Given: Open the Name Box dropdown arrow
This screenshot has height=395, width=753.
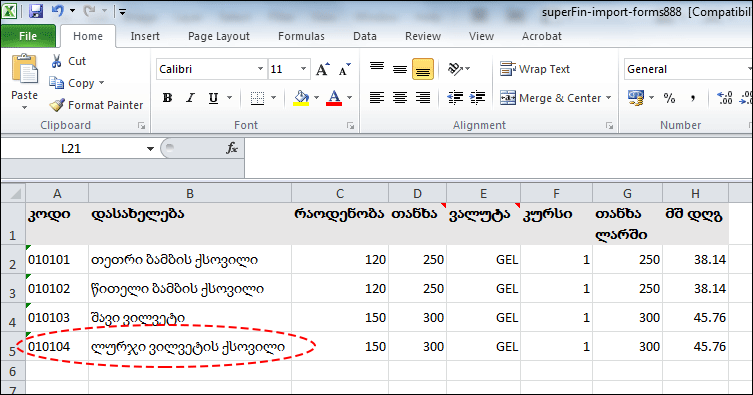Looking at the screenshot, I should pyautogui.click(x=150, y=149).
